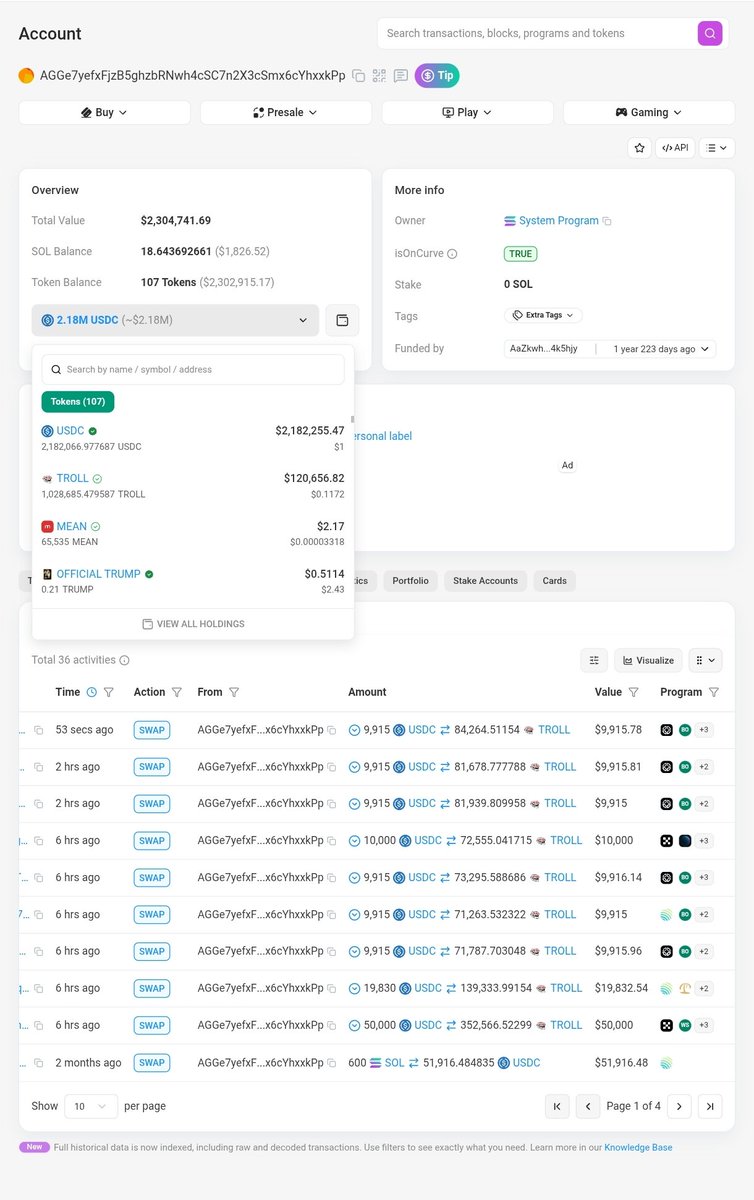Focus the main transactions search bar

point(538,33)
